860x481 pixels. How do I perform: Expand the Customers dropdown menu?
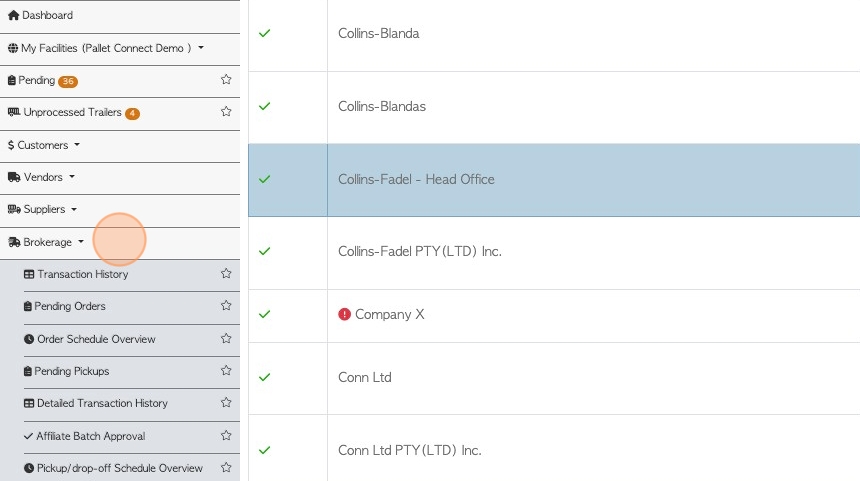44,145
